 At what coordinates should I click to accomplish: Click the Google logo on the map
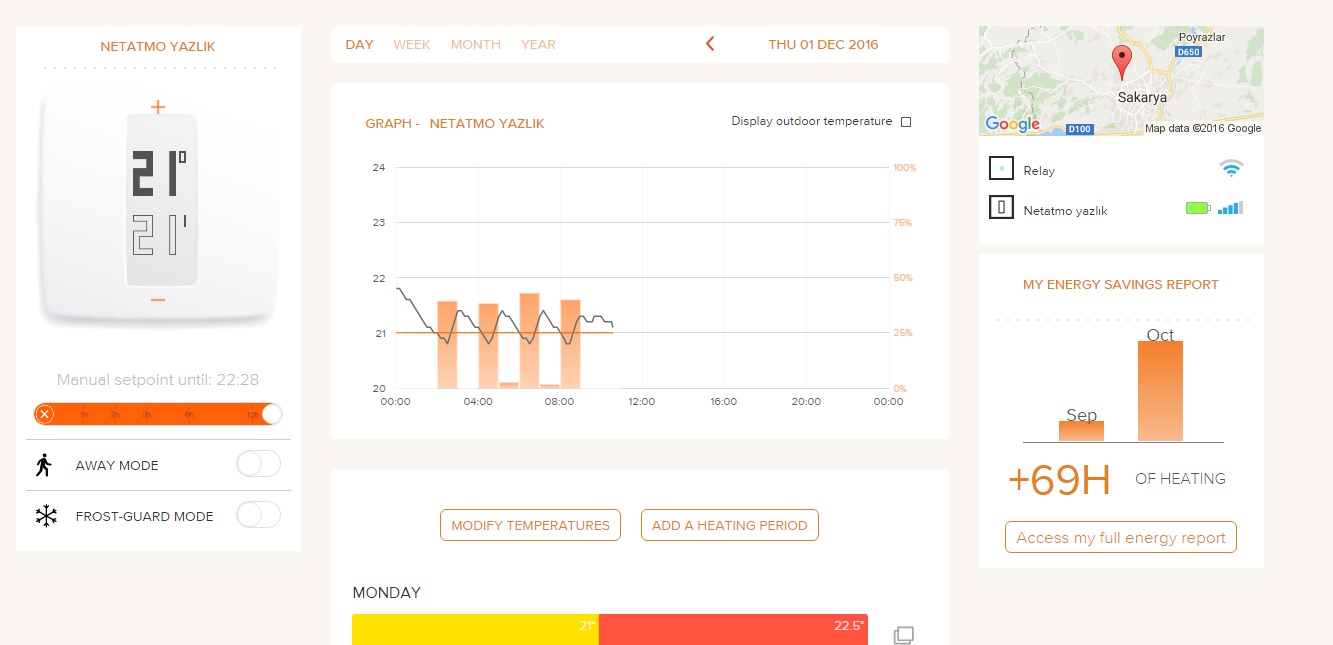pos(1012,124)
